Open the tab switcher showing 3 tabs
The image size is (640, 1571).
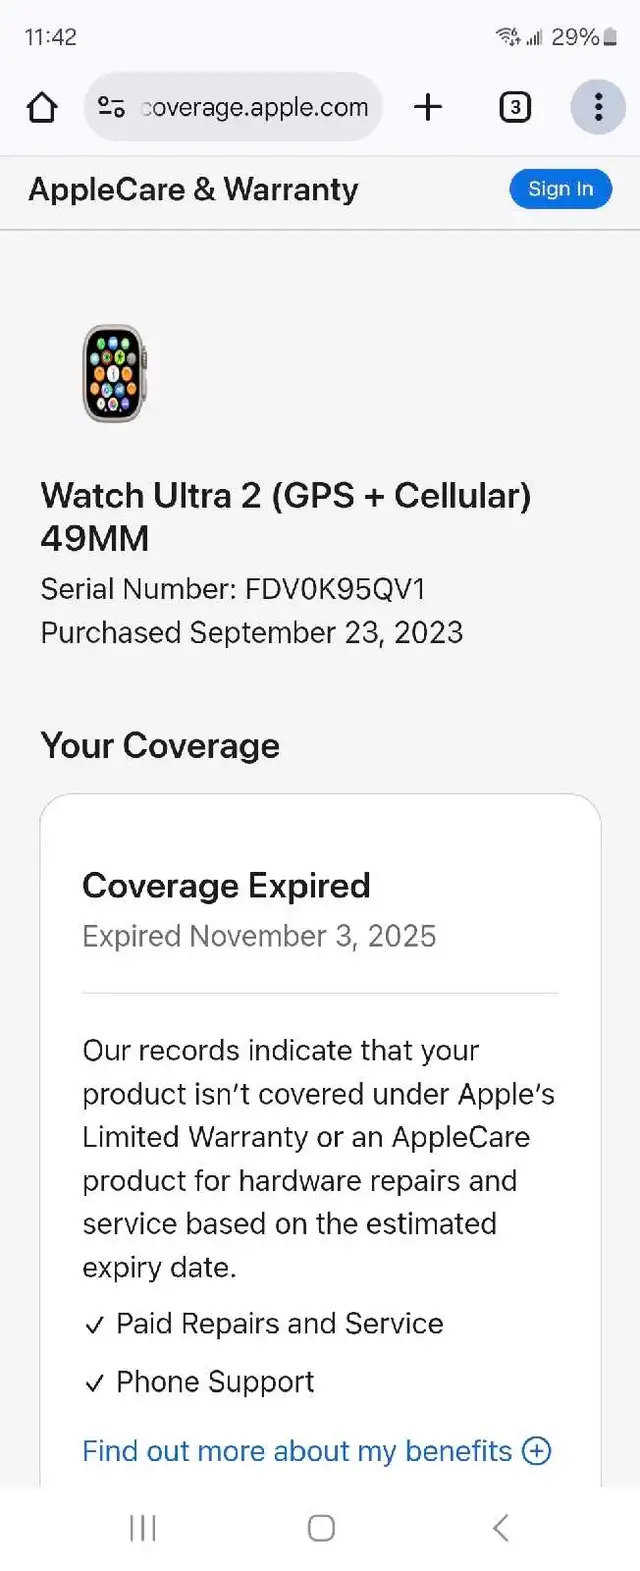[514, 107]
